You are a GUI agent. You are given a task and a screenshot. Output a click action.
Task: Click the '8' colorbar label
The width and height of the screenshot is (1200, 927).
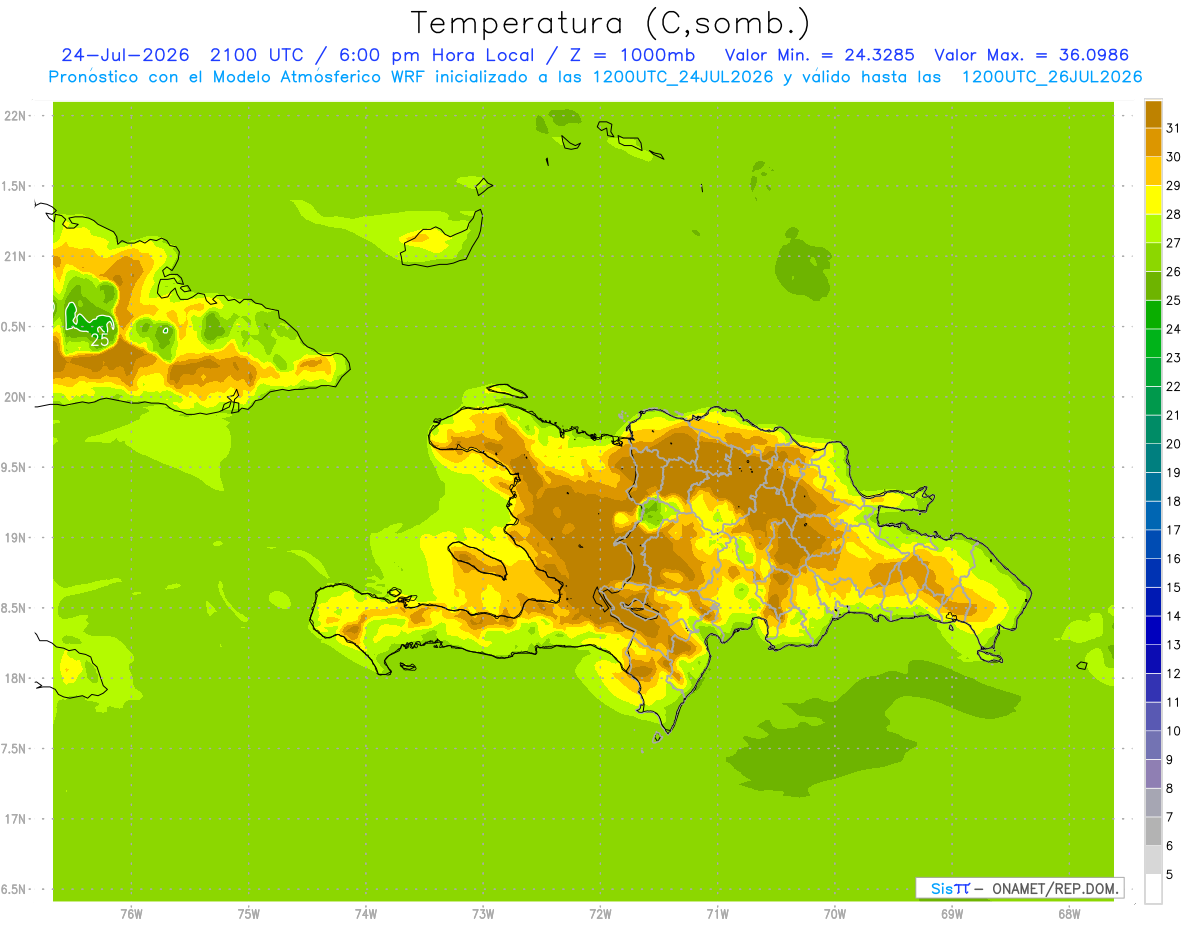coord(1170,788)
